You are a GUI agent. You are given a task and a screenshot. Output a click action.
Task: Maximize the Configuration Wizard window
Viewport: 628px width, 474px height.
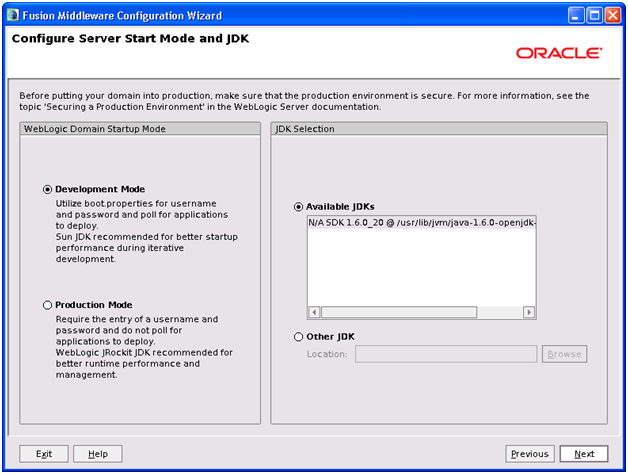point(595,16)
